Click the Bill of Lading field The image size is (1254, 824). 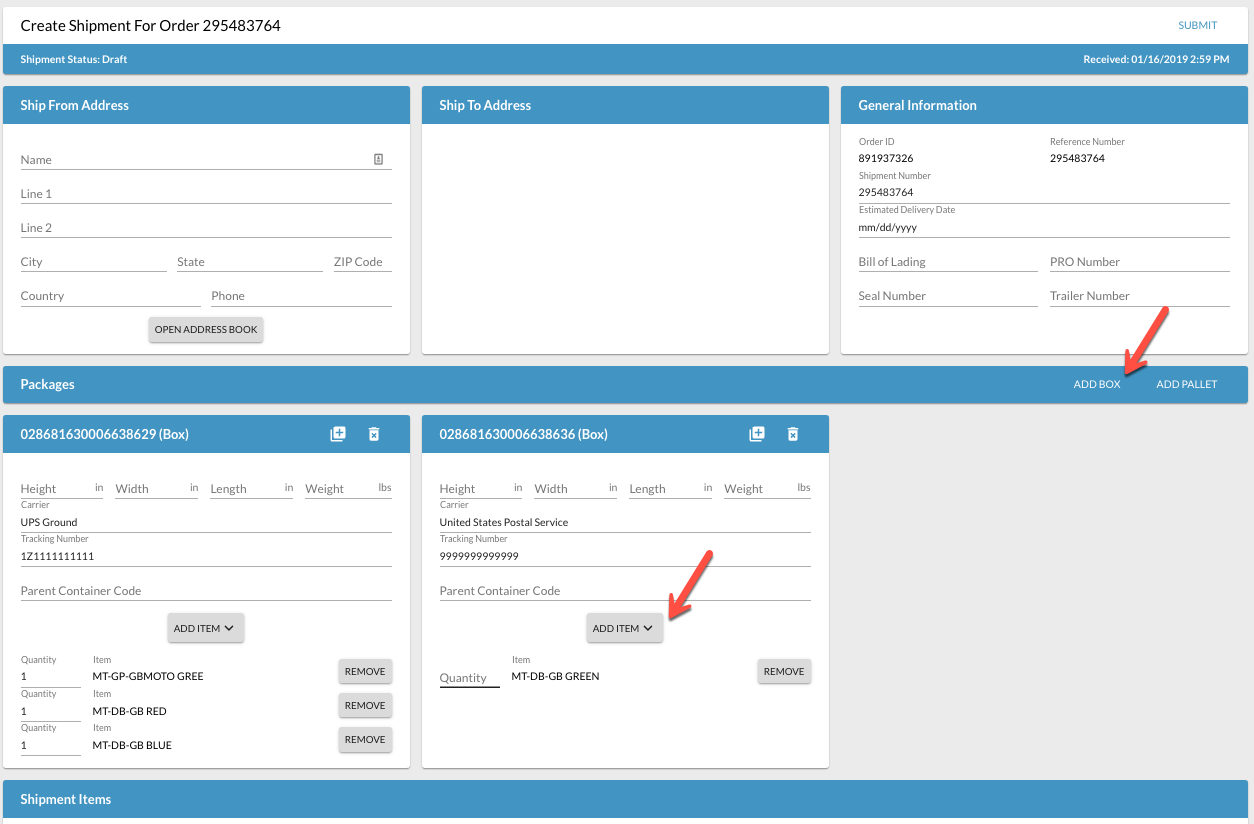point(947,262)
